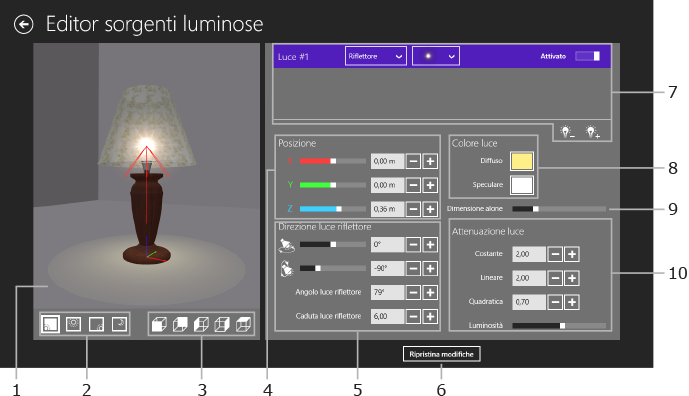The width and height of the screenshot is (689, 396).
Task: Remove light with the bulb minus icon
Action: pos(567,131)
